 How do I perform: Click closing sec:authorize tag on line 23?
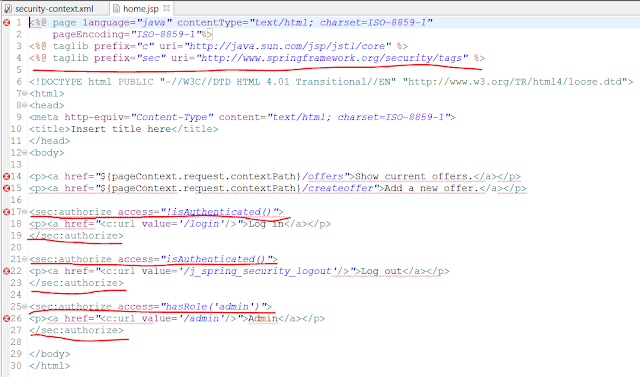tap(76, 283)
